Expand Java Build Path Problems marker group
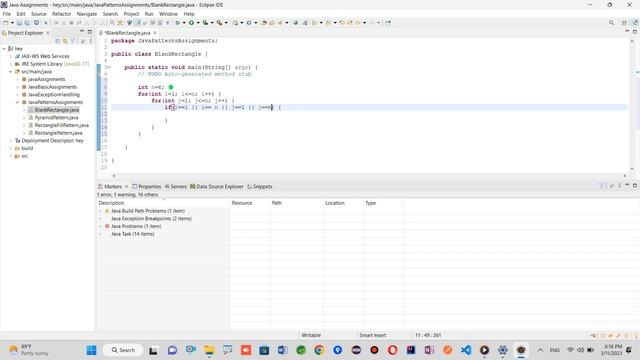The height and width of the screenshot is (360, 640). 100,211
